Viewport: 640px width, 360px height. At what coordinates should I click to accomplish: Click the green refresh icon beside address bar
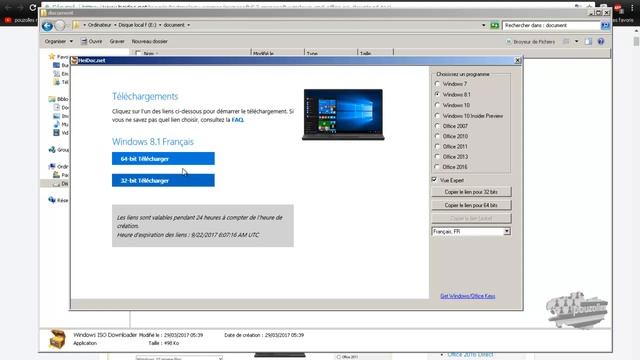495,25
